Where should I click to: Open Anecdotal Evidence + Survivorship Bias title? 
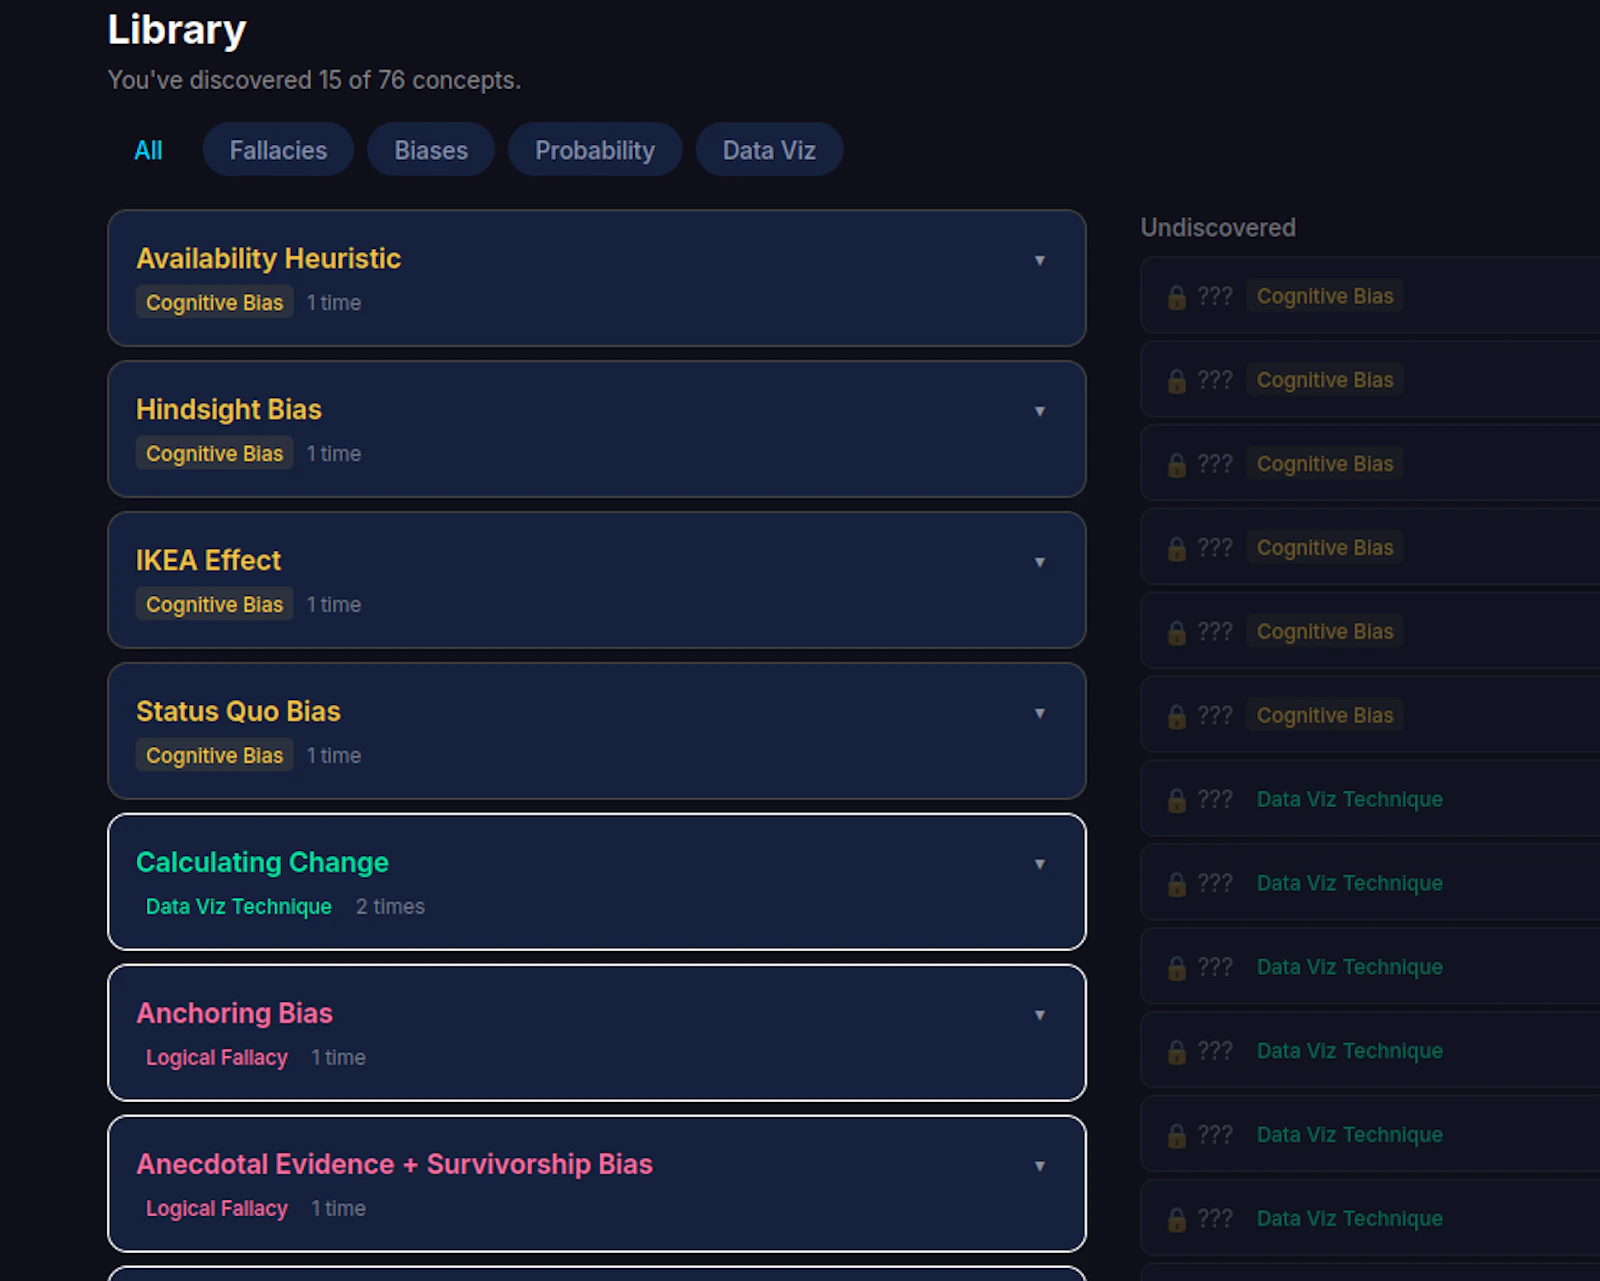[394, 1165]
